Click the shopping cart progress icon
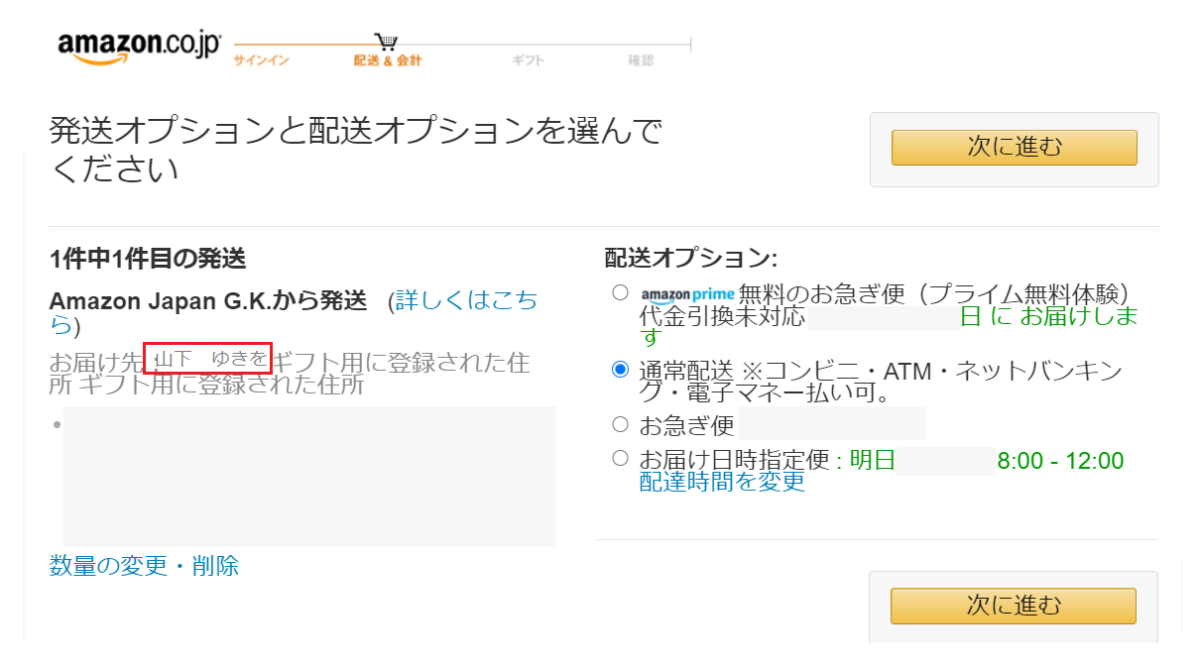 [387, 41]
